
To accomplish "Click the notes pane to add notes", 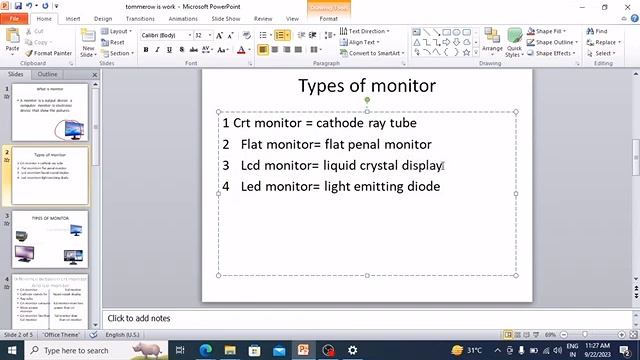I will [367, 318].
